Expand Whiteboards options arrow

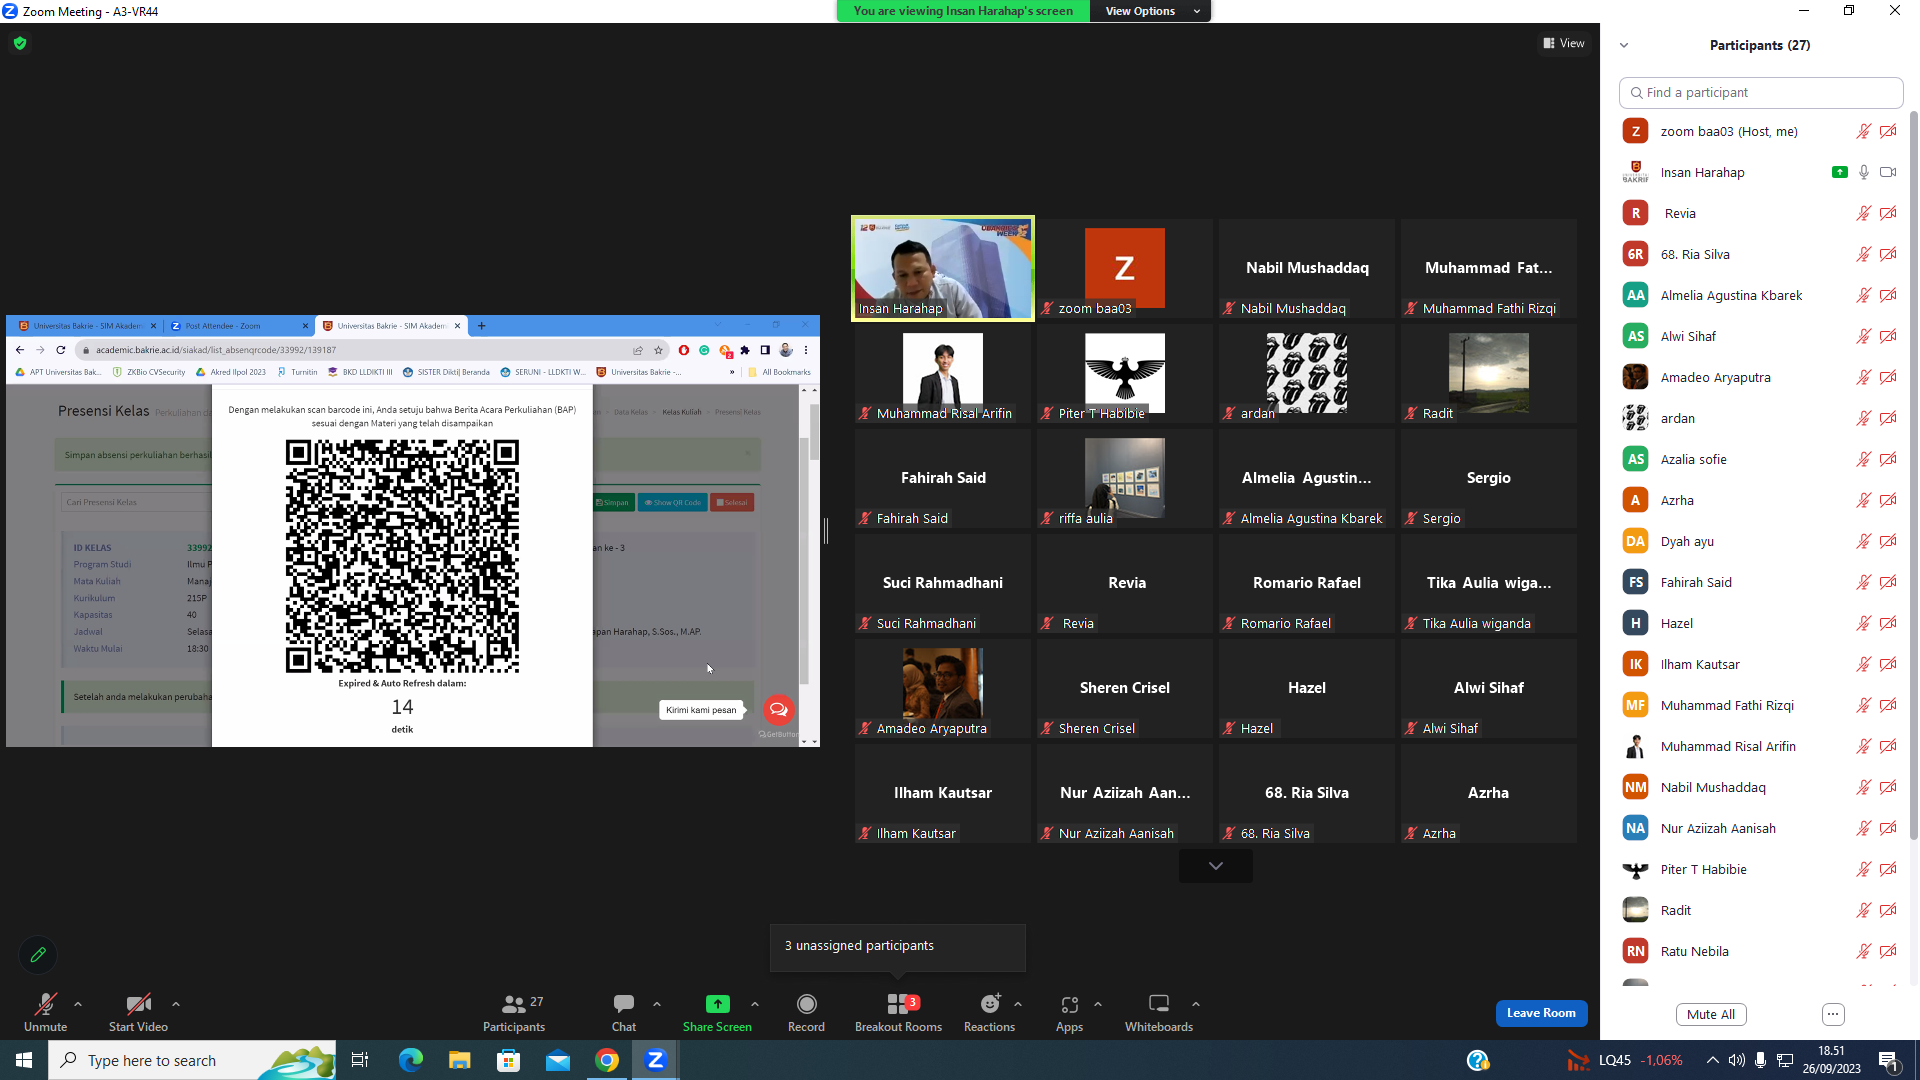click(1196, 1004)
